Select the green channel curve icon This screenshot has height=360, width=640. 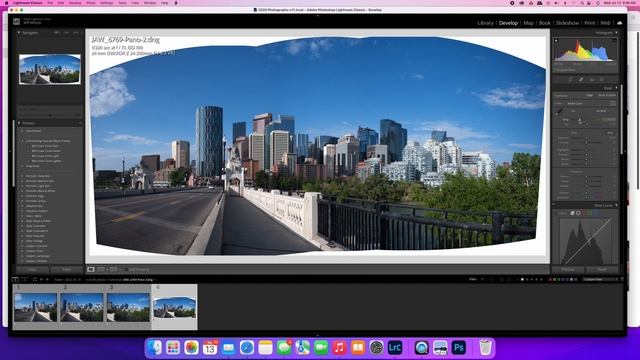(589, 213)
